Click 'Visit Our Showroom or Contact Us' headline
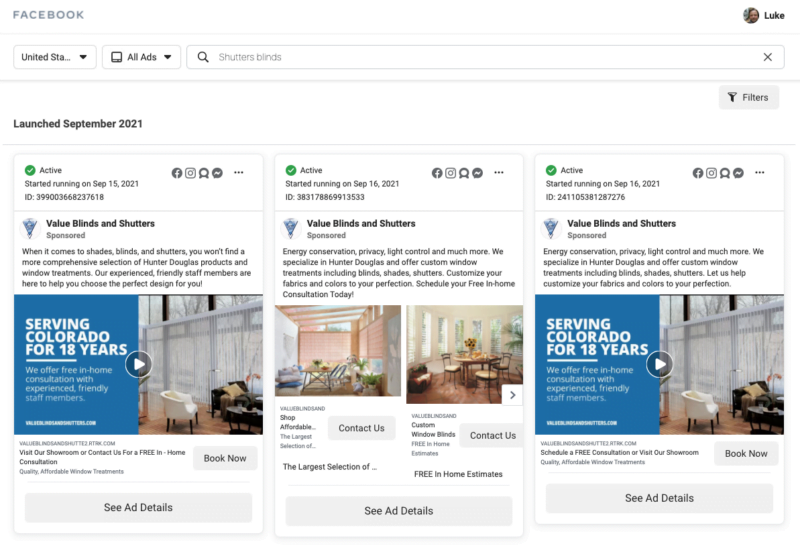800x546 pixels. point(102,457)
